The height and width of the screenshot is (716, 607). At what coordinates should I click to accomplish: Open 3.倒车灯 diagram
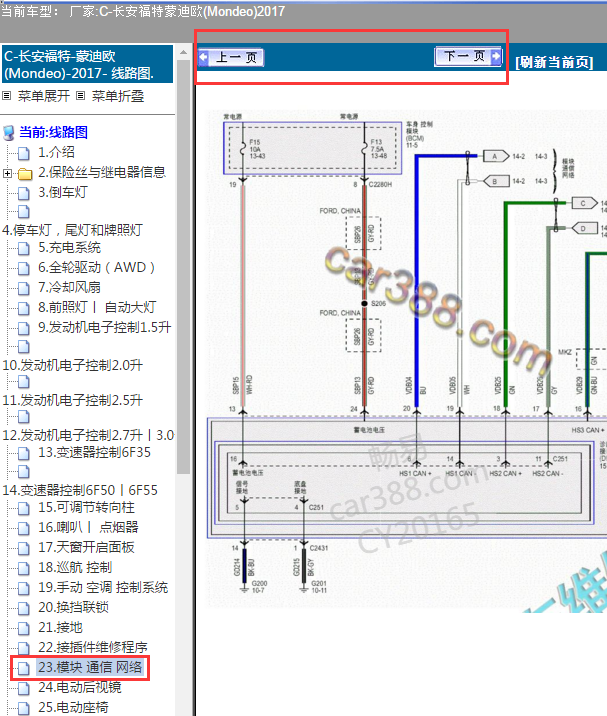(x=63, y=192)
